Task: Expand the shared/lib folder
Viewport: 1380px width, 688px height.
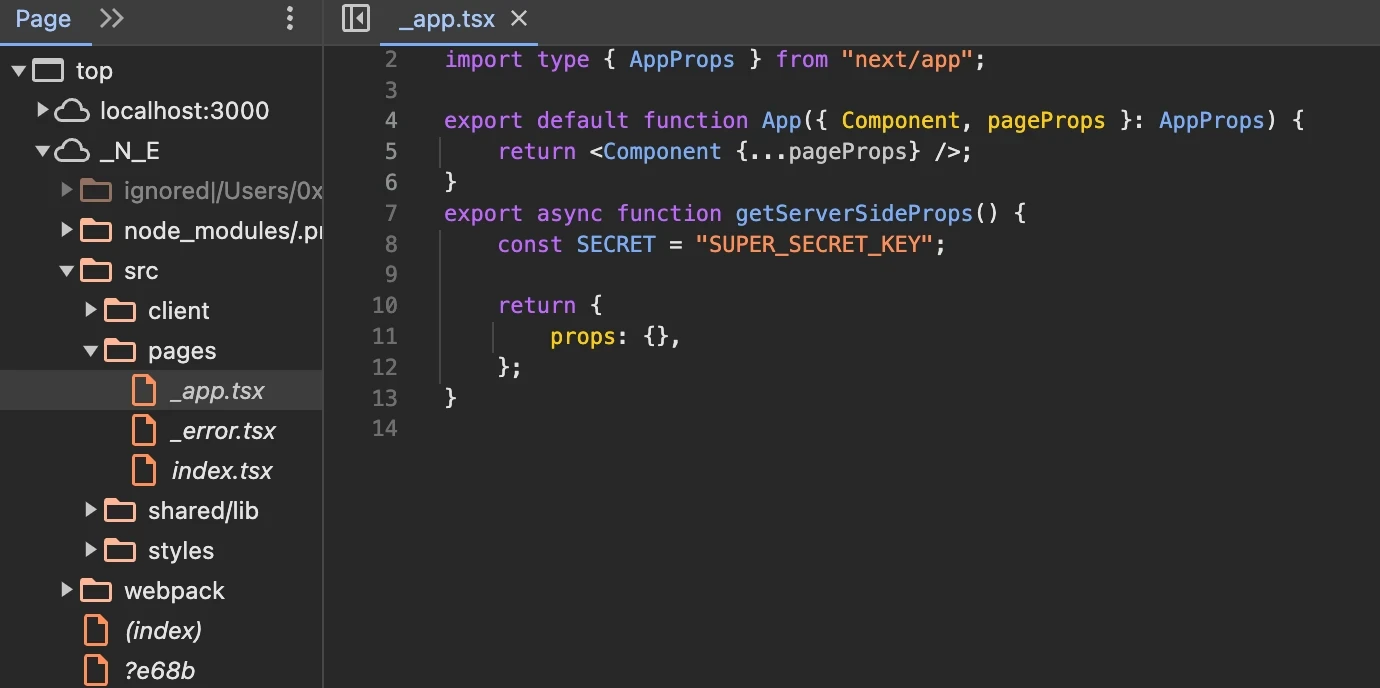Action: coord(89,510)
